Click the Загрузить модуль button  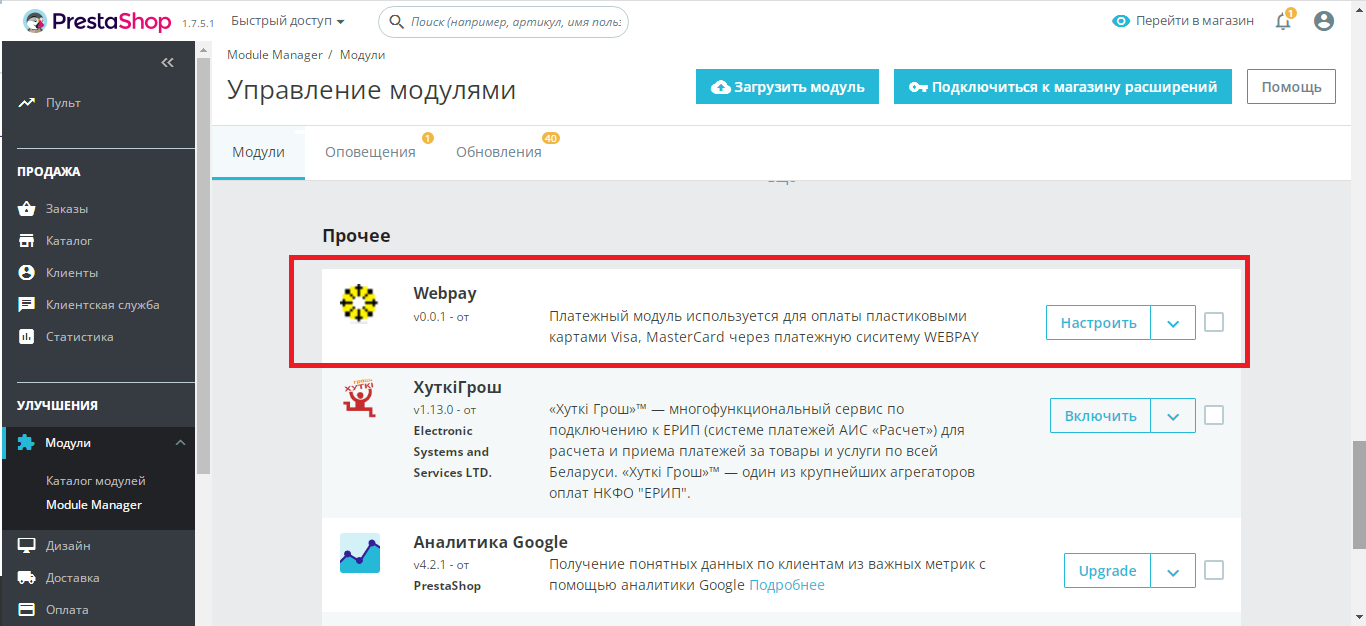coord(787,87)
